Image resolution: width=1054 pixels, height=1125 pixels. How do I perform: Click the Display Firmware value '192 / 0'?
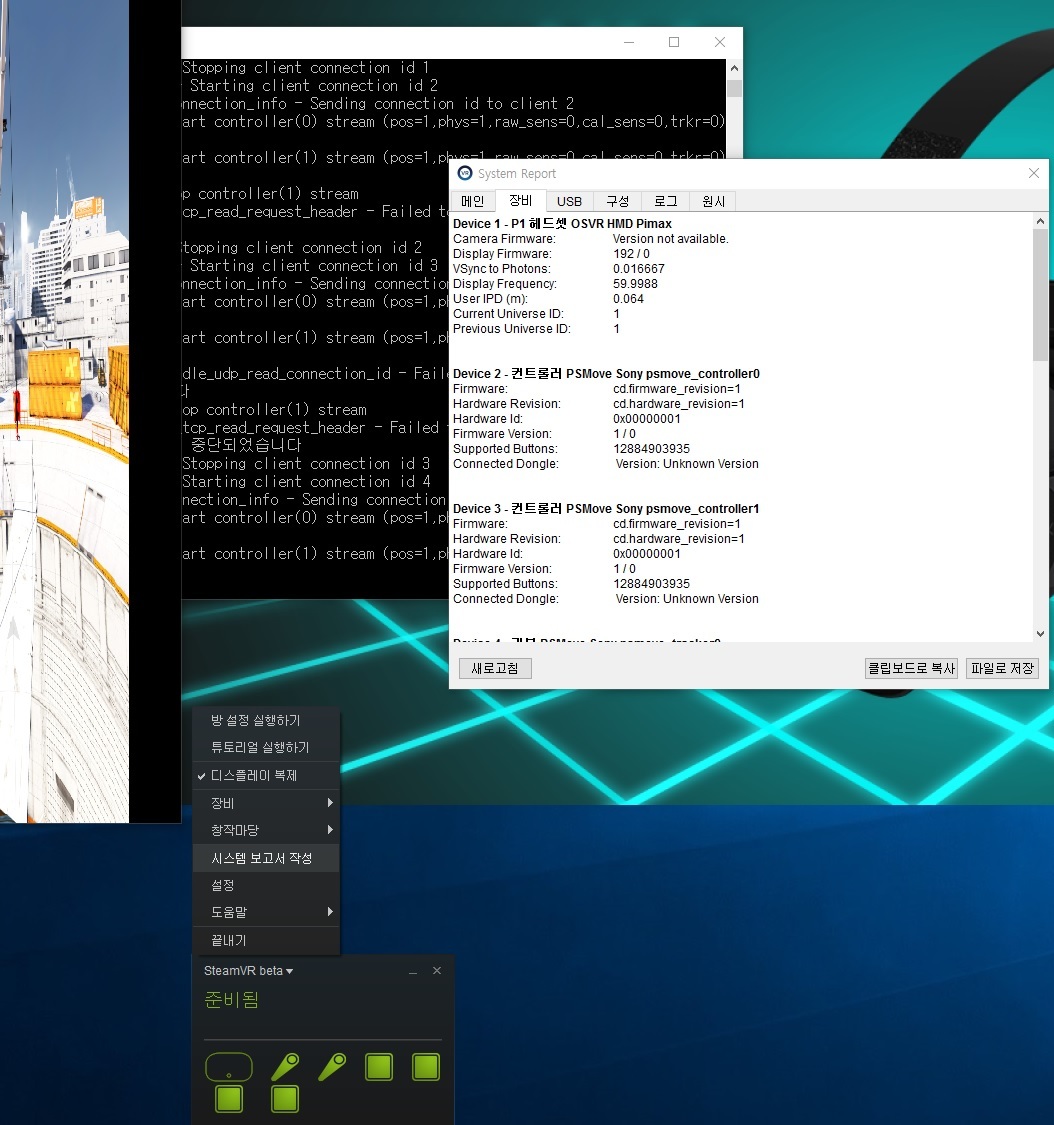coord(631,254)
